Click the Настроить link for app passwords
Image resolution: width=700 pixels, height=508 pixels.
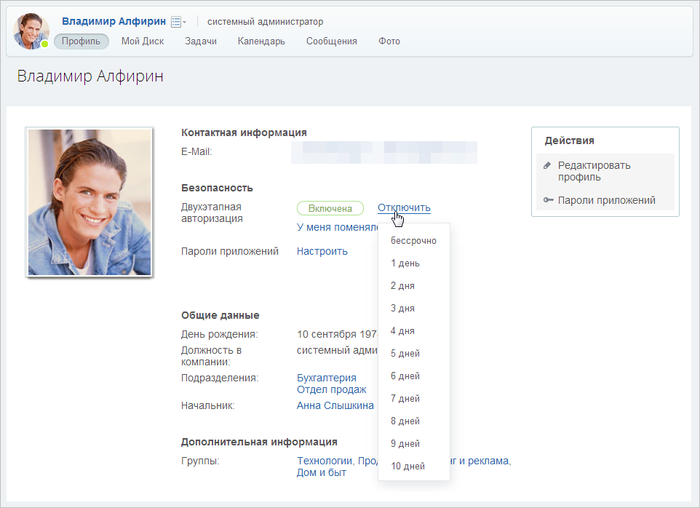322,251
